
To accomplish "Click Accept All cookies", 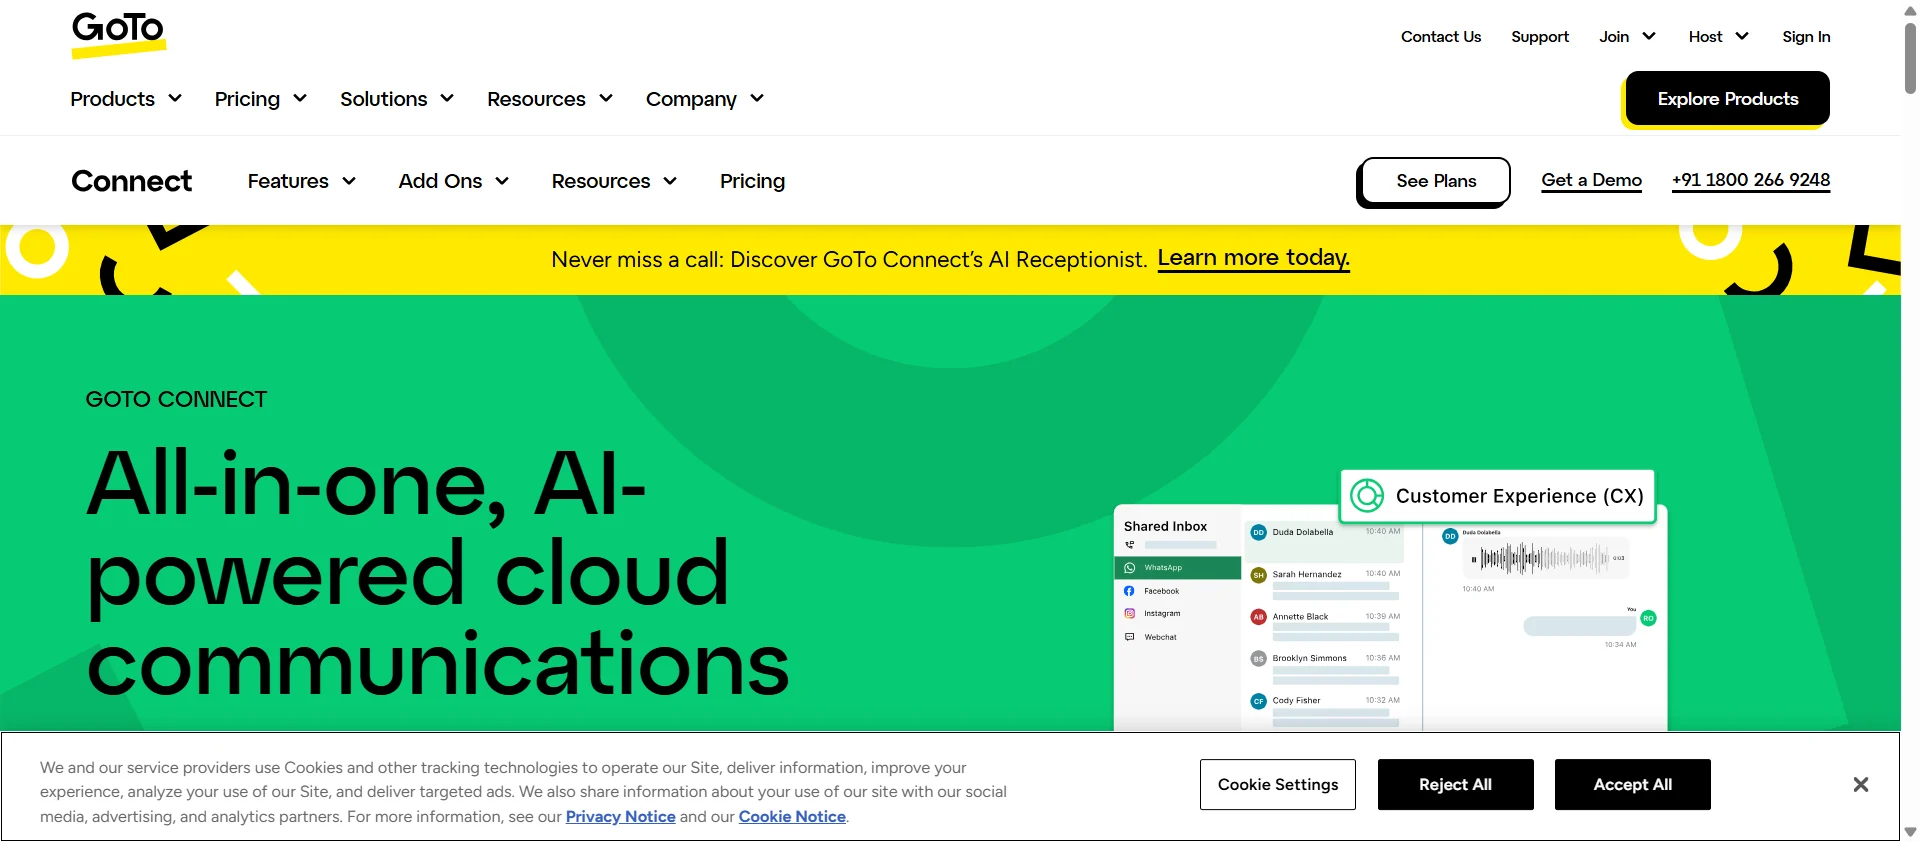I will (x=1632, y=785).
